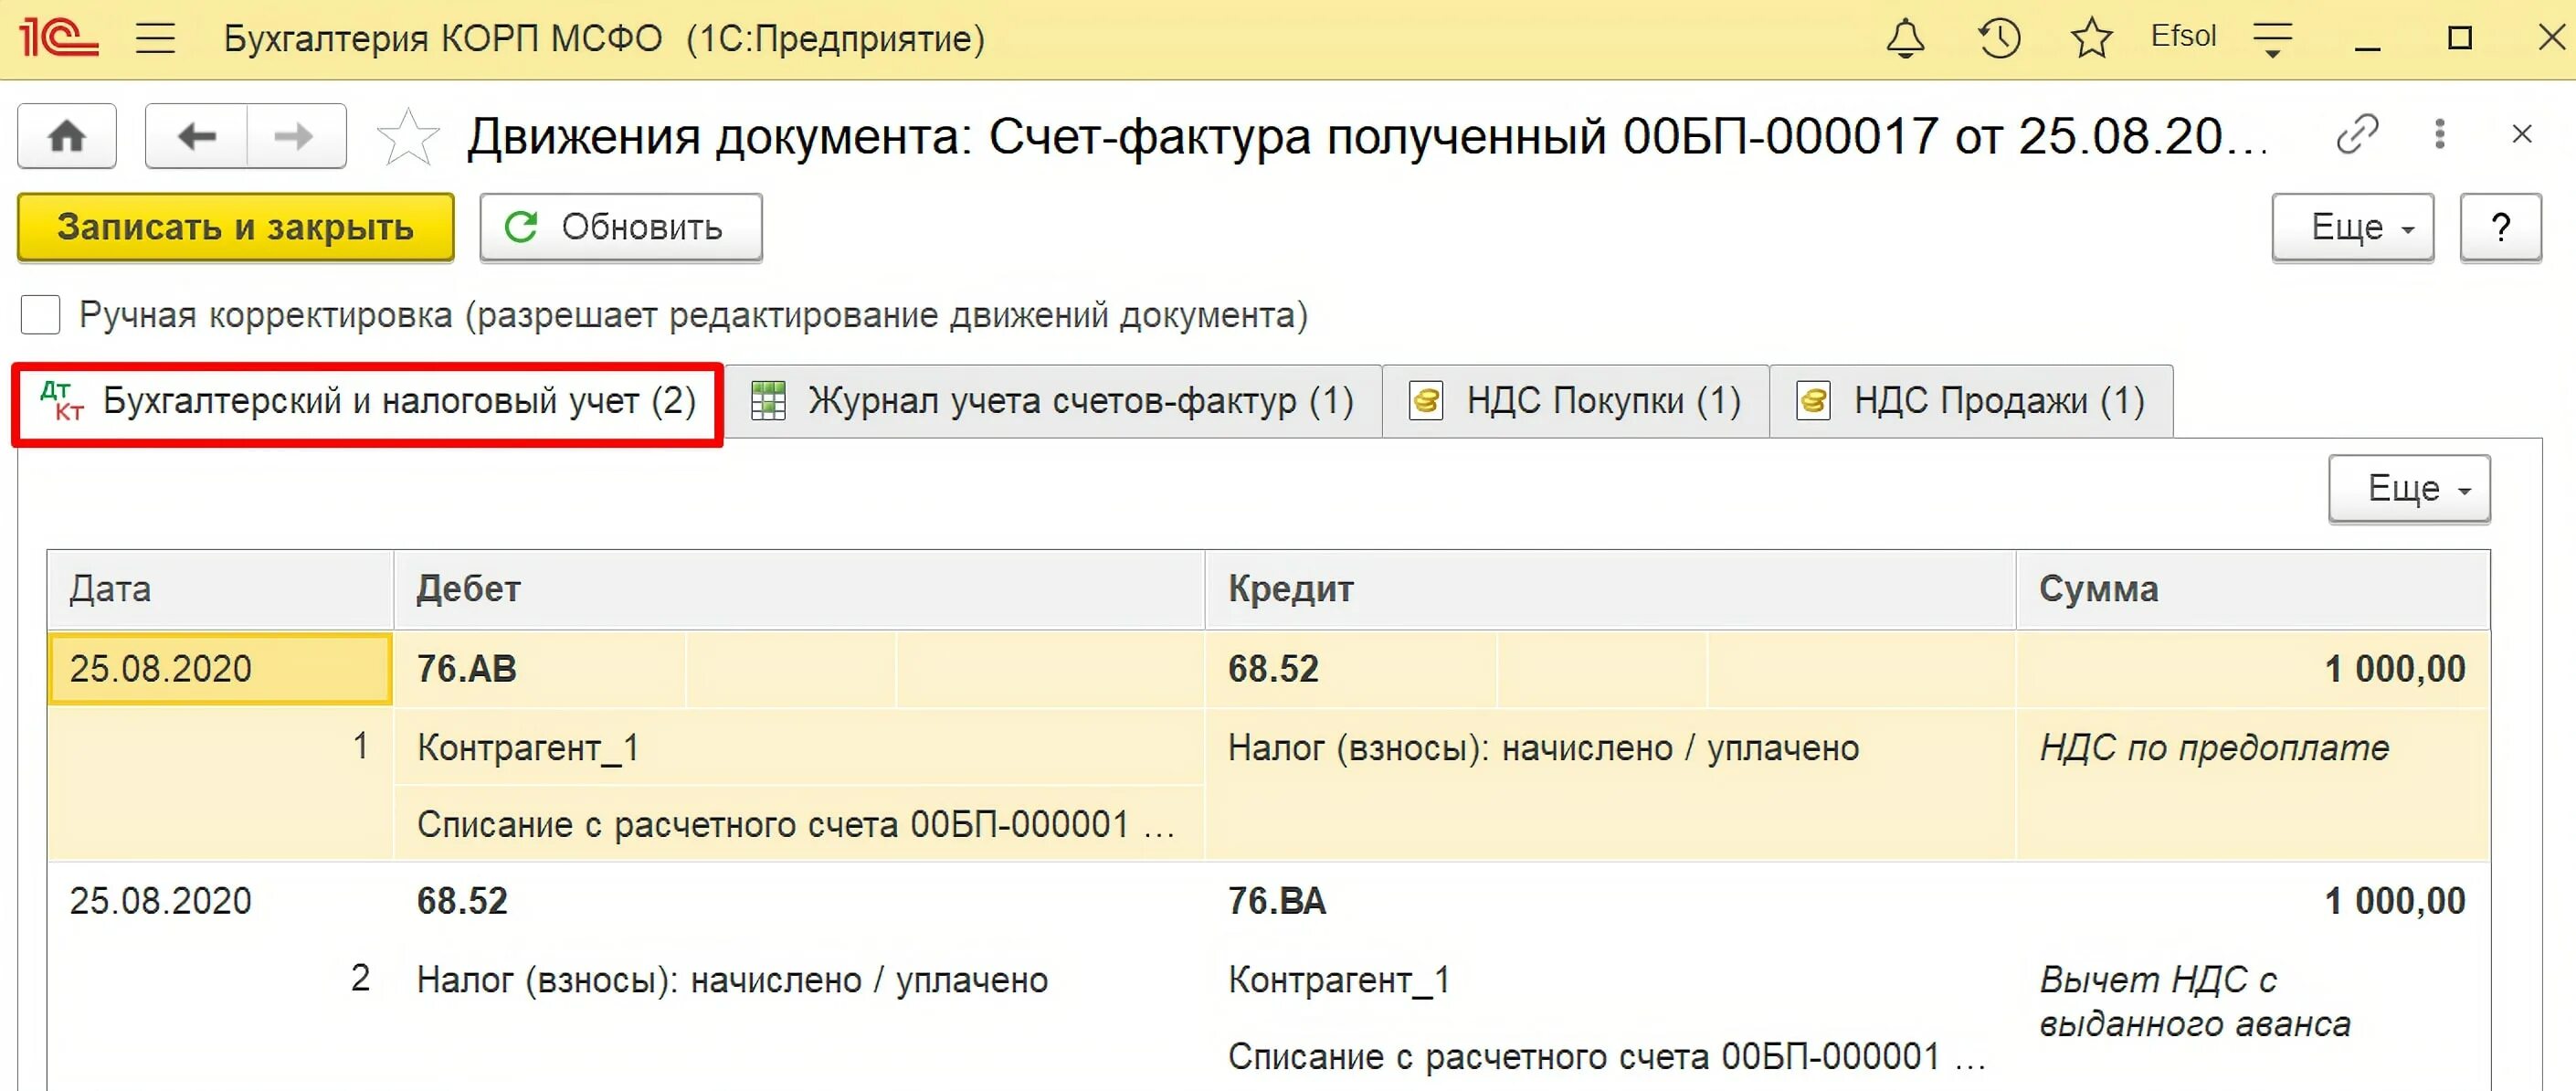This screenshot has height=1091, width=2576.
Task: Switch to Бухгалтерский и налоговый учет tab
Action: pyautogui.click(x=368, y=402)
